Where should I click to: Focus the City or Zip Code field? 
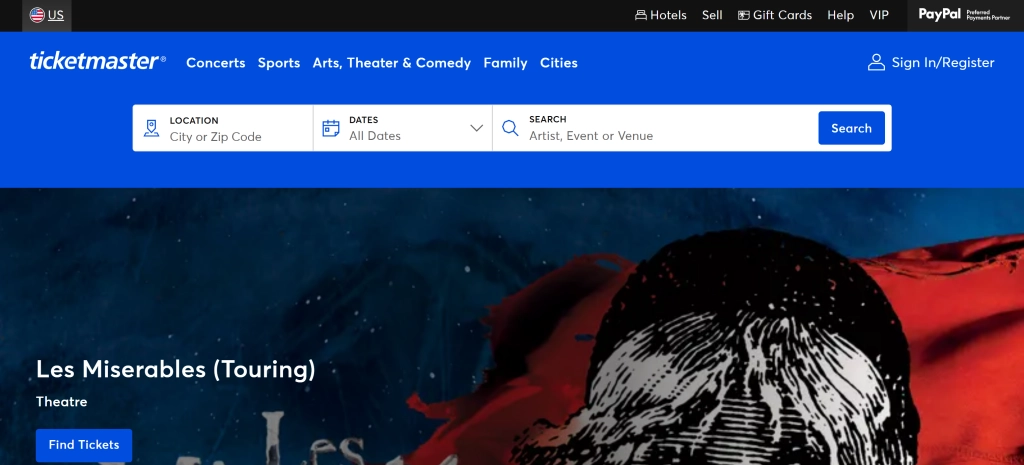(235, 136)
